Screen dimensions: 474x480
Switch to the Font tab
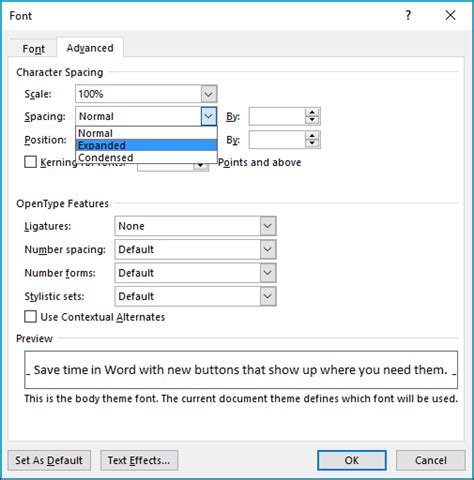[x=33, y=49]
